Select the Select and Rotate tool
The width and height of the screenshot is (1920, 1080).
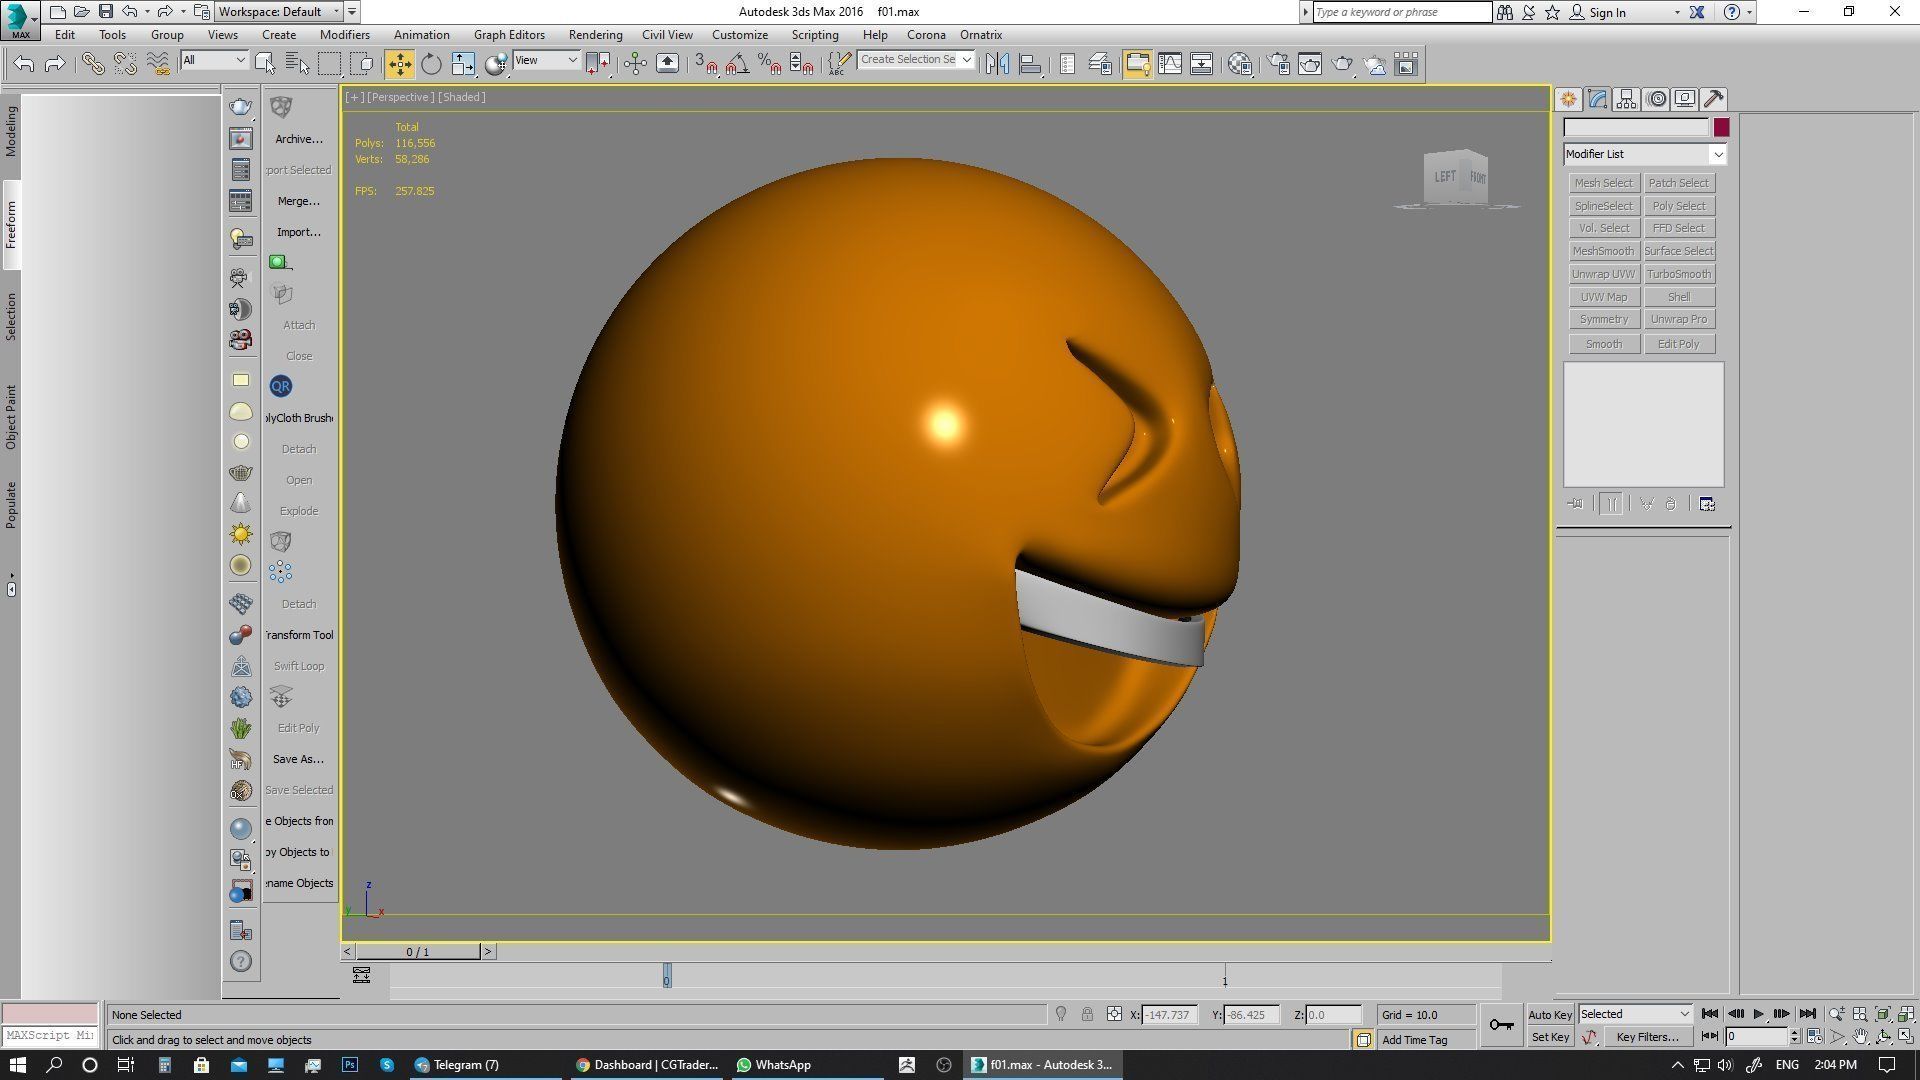(431, 64)
